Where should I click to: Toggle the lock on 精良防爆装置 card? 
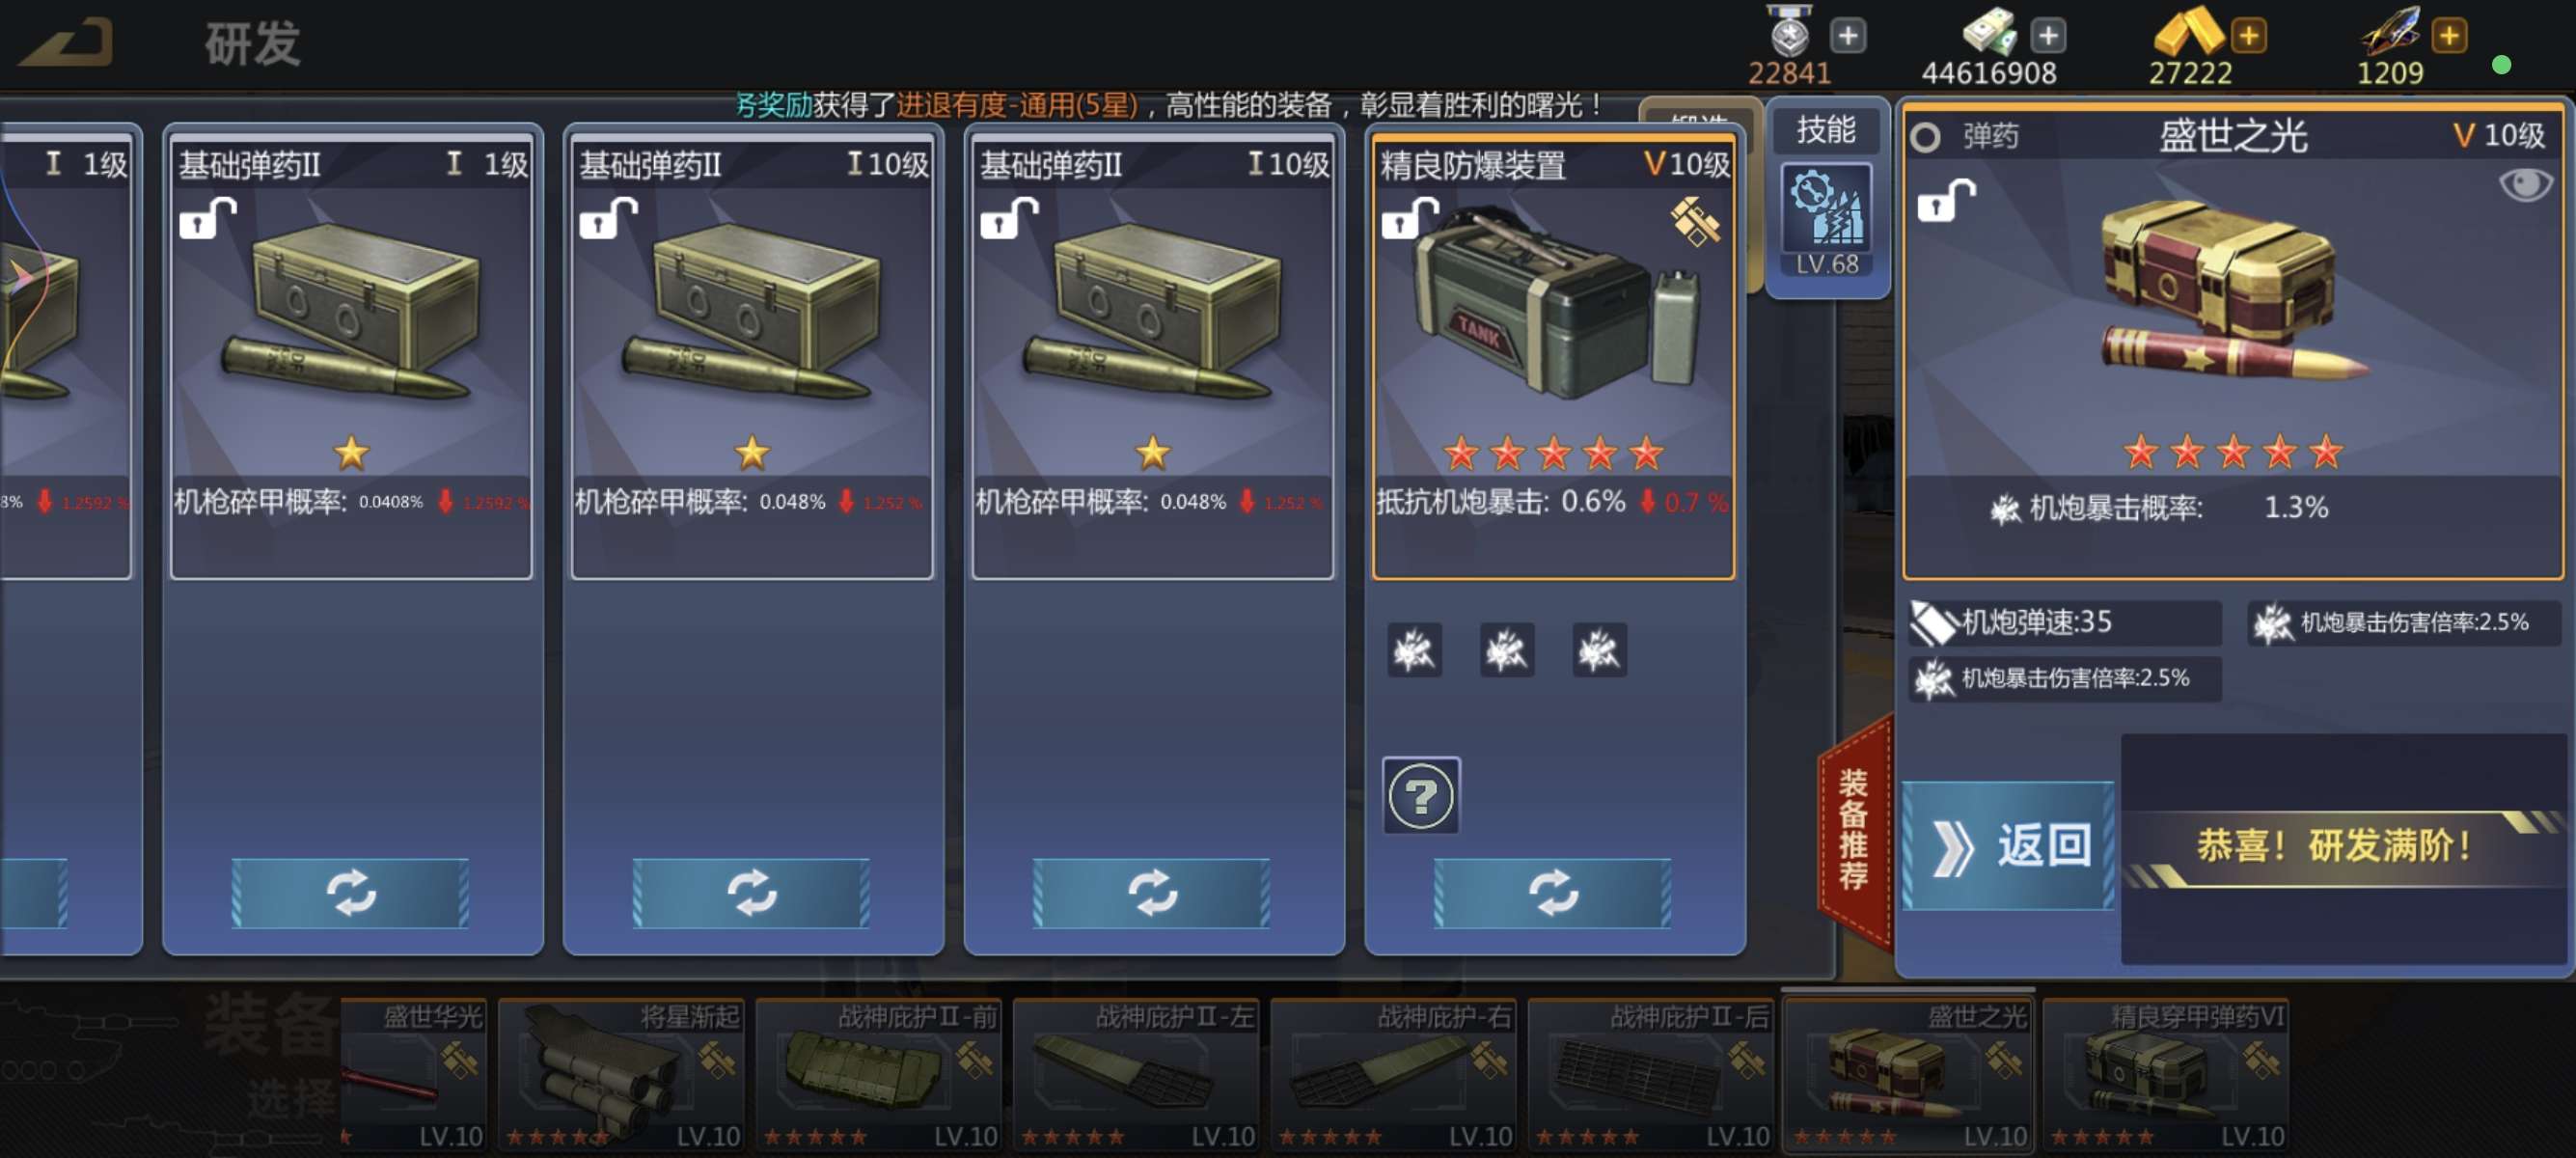pyautogui.click(x=1409, y=219)
